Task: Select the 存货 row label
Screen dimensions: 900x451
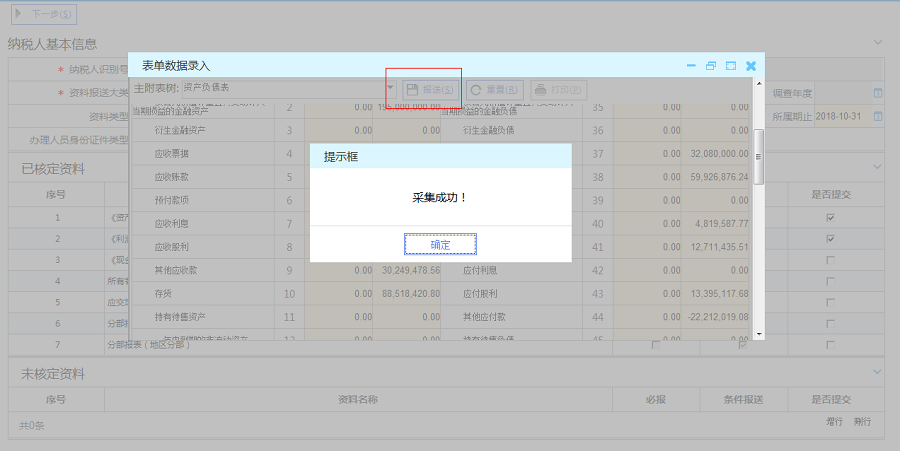Action: 163,294
